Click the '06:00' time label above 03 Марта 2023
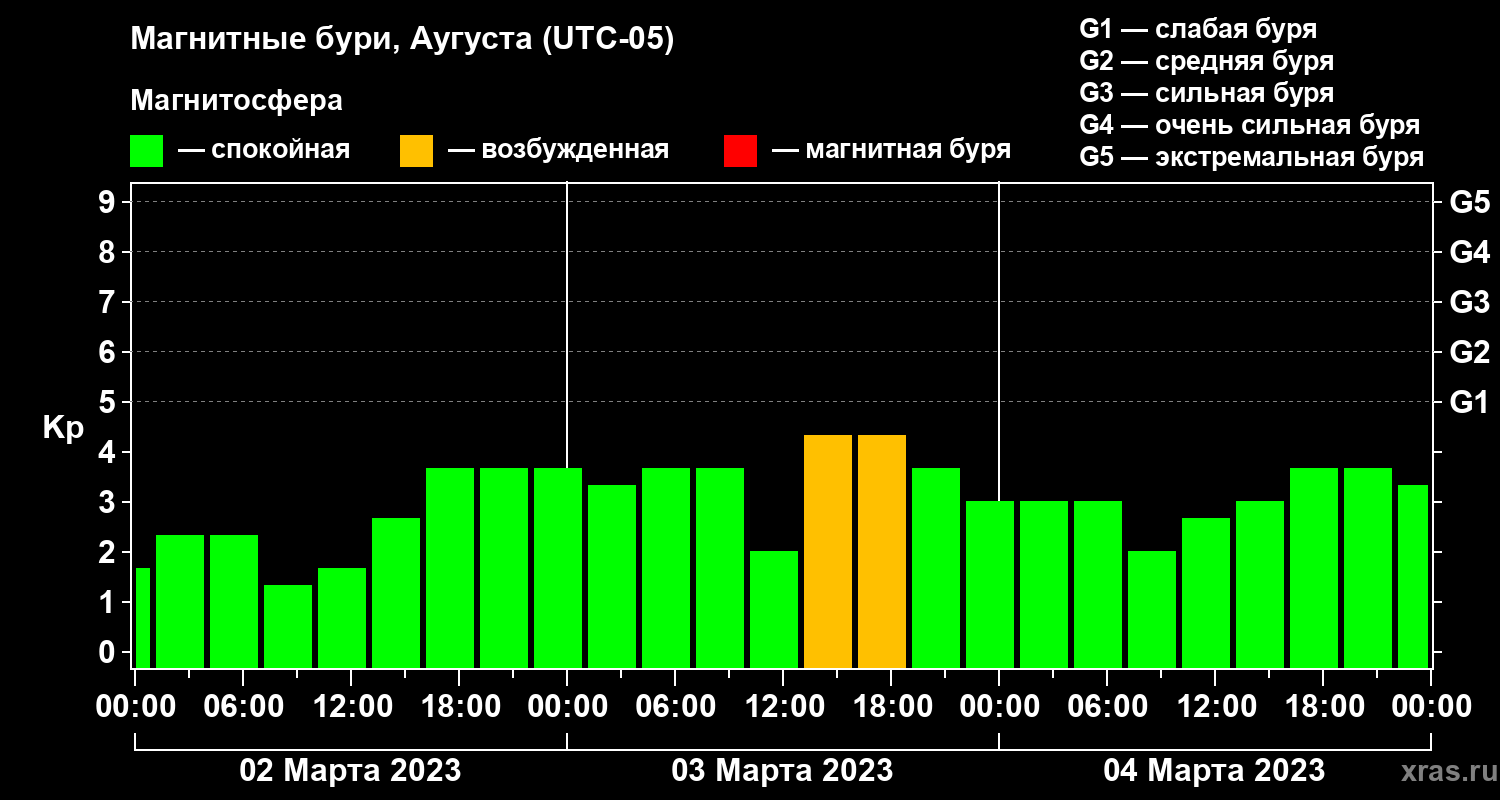 pyautogui.click(x=675, y=707)
